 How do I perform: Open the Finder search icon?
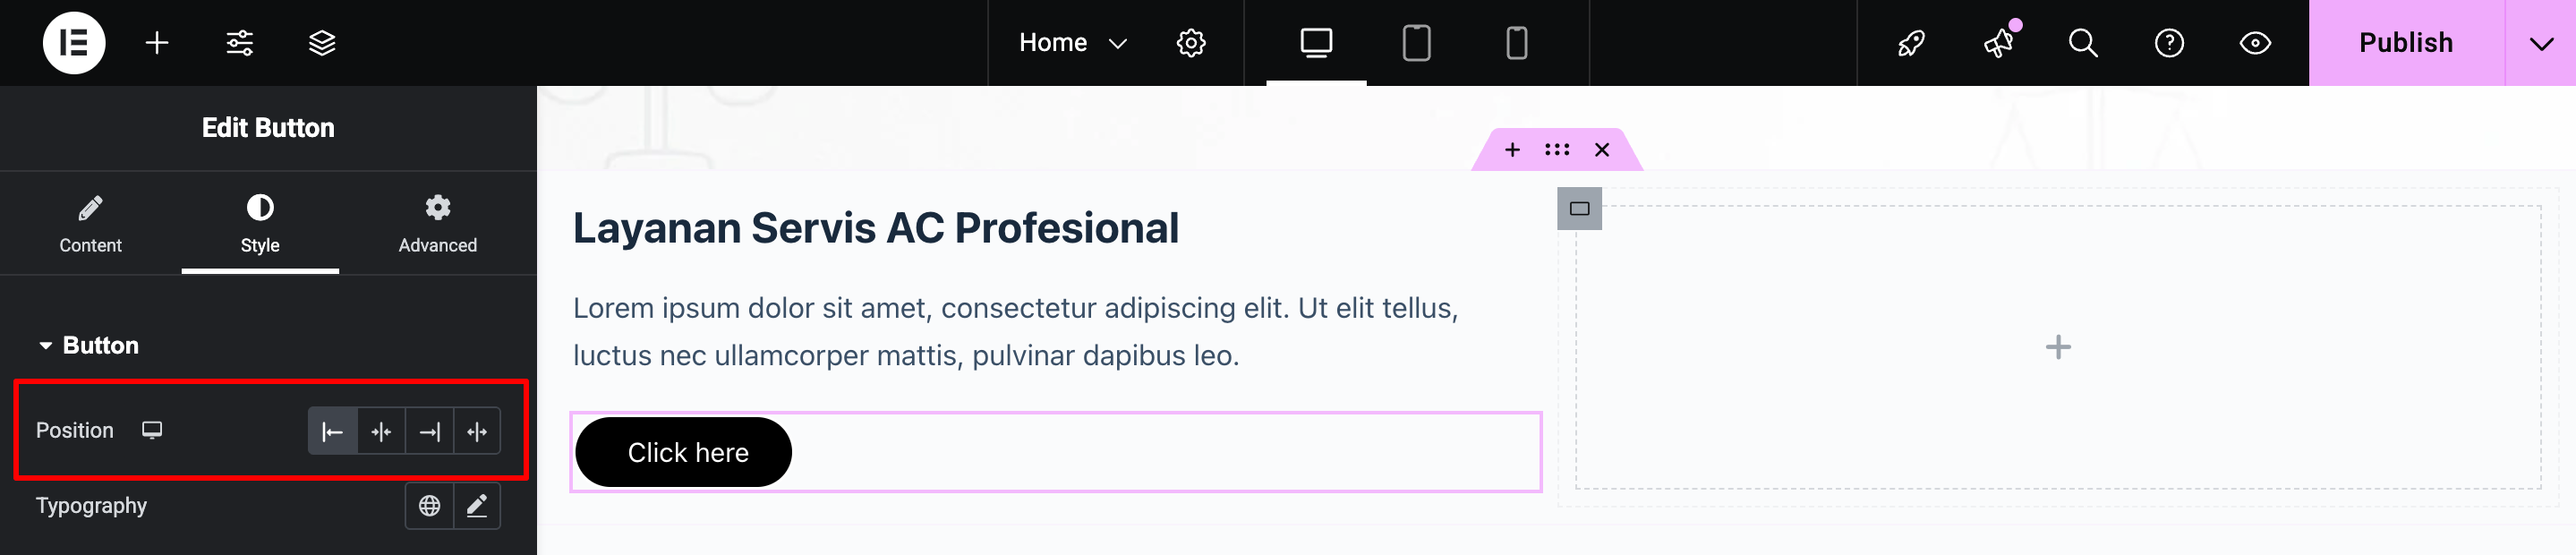[x=2083, y=43]
